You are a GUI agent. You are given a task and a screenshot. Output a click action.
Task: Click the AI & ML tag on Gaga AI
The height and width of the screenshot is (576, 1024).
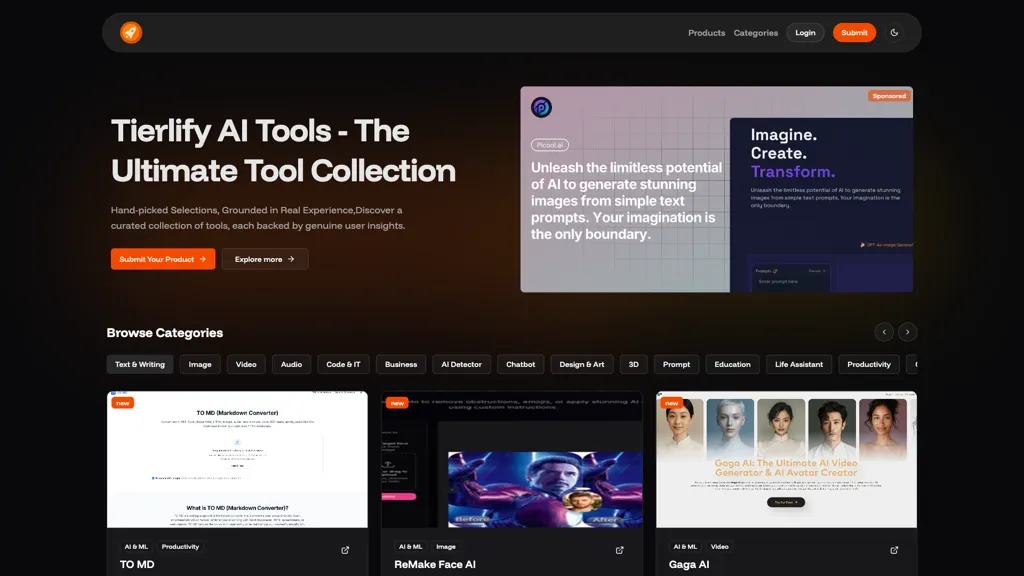pos(685,547)
